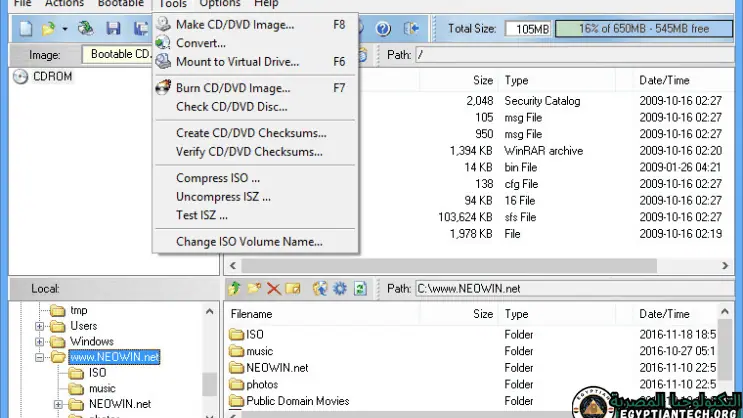Select Compress ISO menu entry
This screenshot has width=743, height=418.
coord(255,178)
